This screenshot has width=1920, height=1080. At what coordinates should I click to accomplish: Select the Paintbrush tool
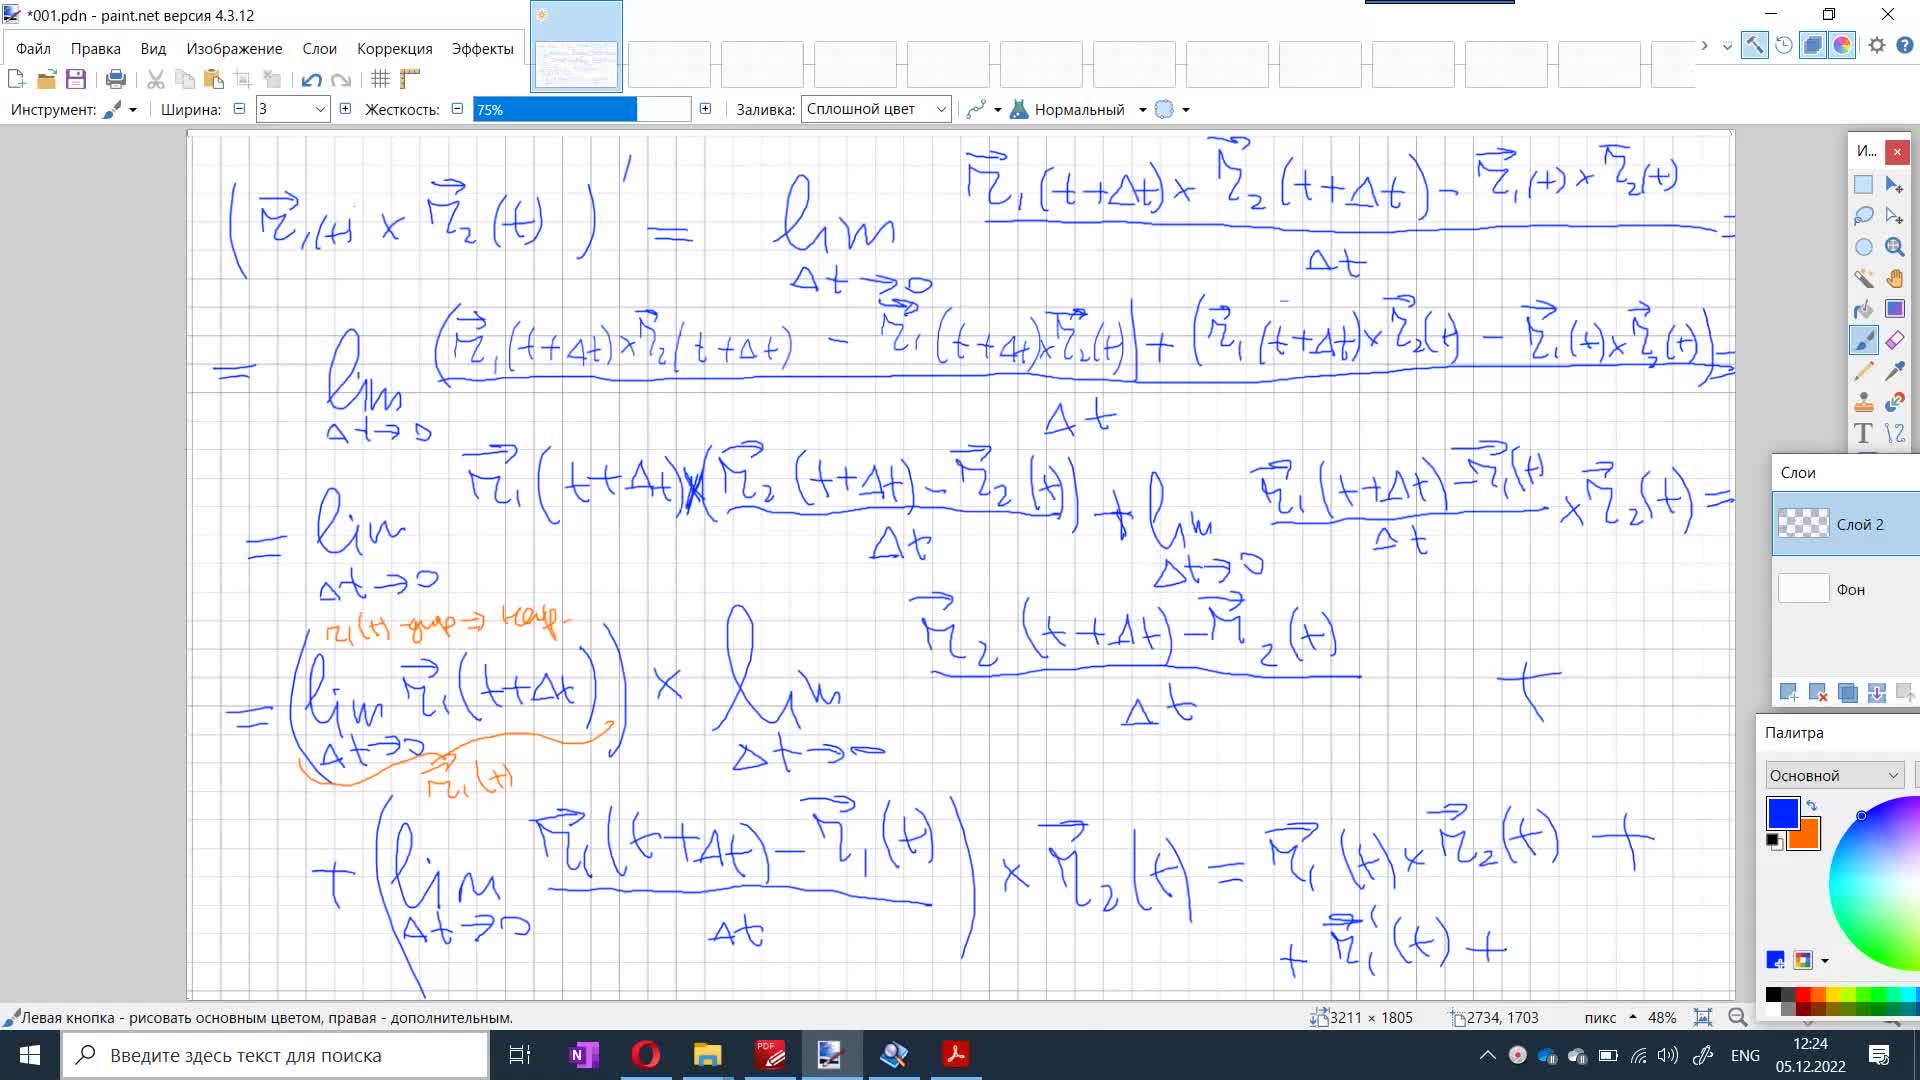(1863, 340)
